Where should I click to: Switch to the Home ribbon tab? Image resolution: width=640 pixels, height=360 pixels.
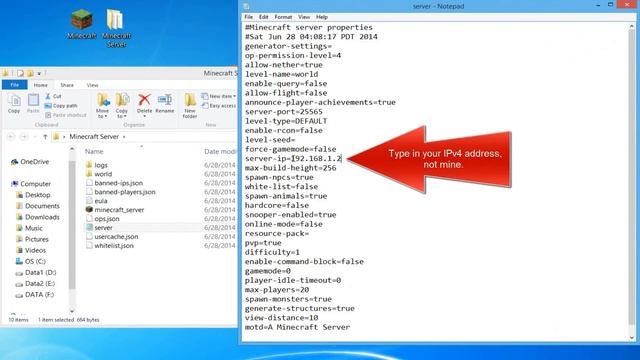[40, 85]
